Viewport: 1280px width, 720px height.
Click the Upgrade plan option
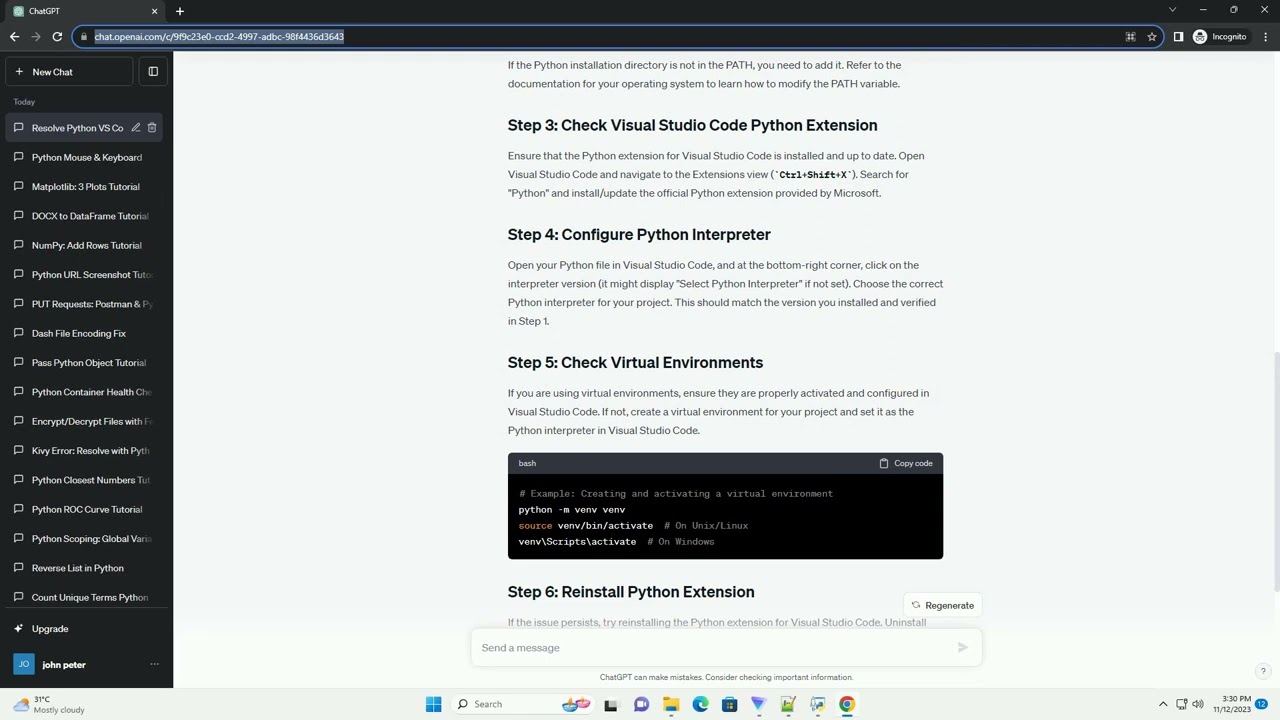pos(86,629)
